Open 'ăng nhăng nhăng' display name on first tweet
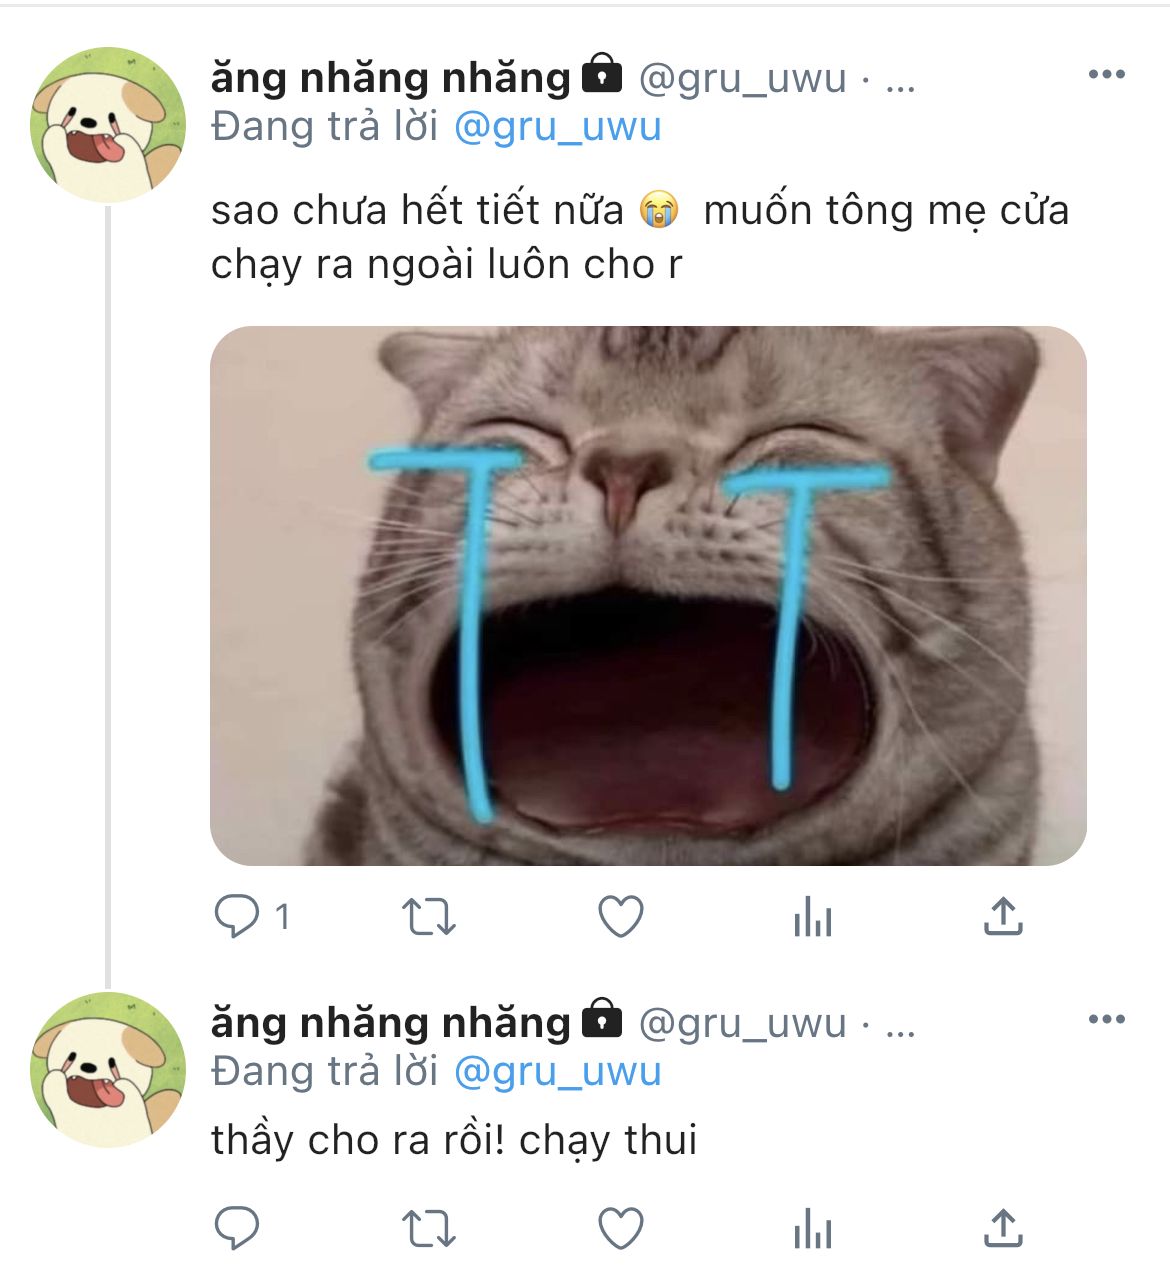This screenshot has height=1269, width=1170. pyautogui.click(x=390, y=78)
